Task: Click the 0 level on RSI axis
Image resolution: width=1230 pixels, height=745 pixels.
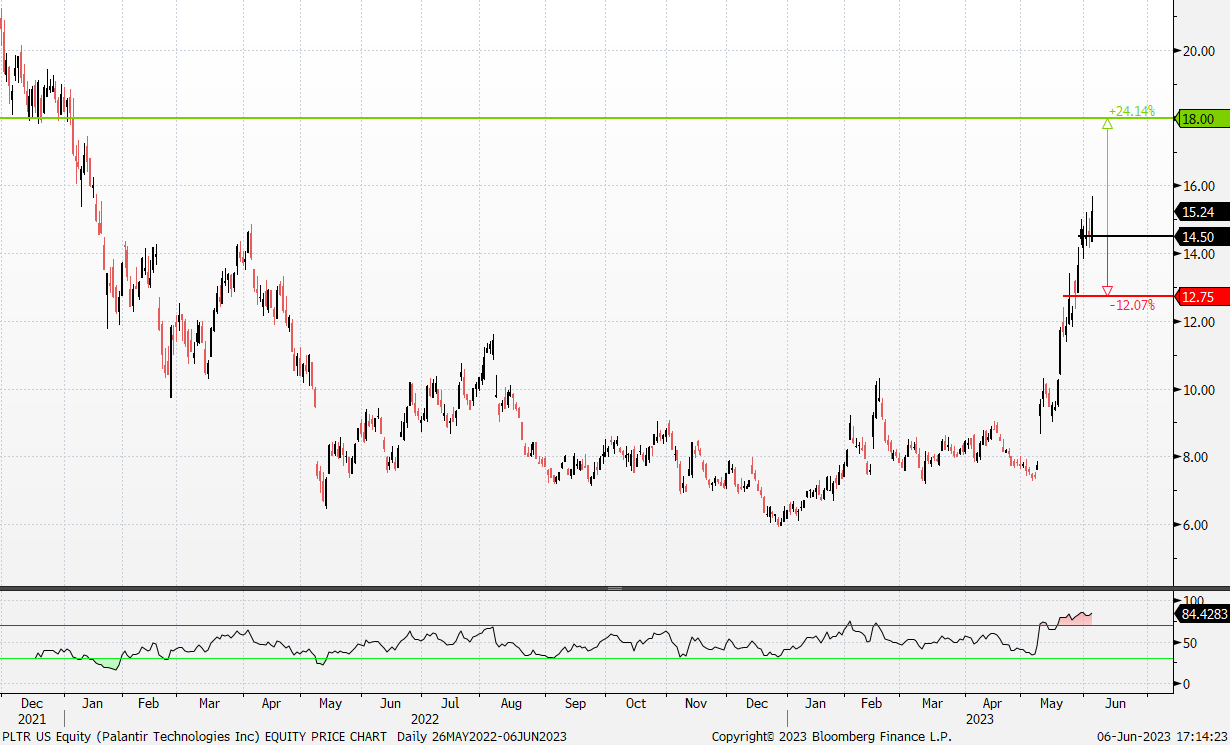Action: 1185,684
